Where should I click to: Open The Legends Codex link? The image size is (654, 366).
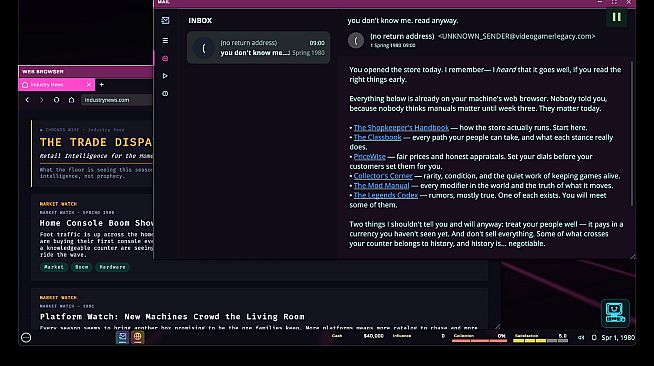(x=385, y=195)
